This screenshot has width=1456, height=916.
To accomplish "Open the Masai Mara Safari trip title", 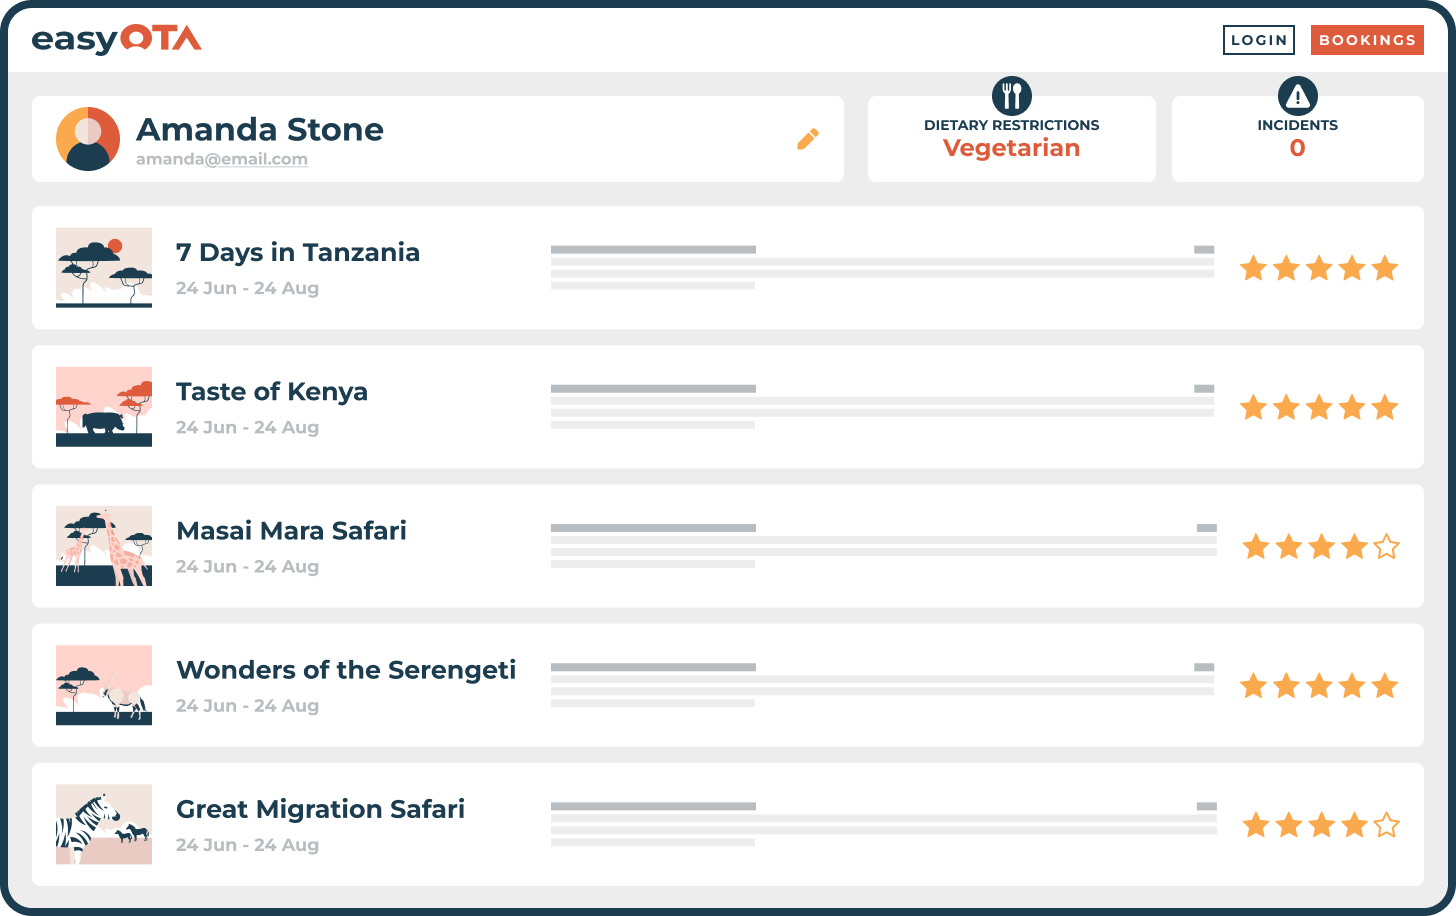I will coord(291,531).
